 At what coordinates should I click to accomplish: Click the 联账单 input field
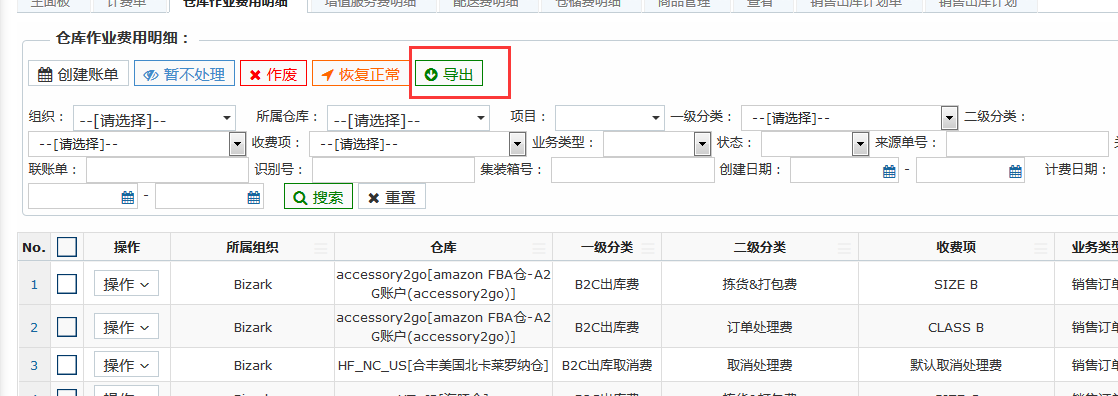[x=168, y=171]
